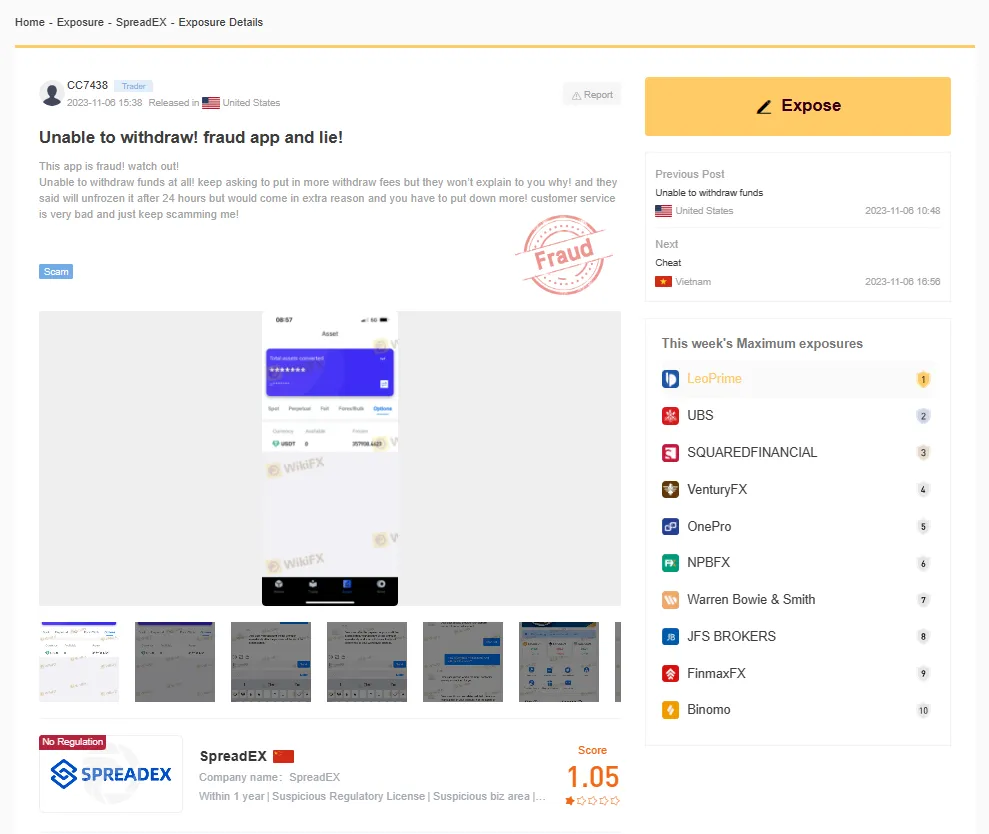
Task: Click "This week's Maximum exposures" heading
Action: pyautogui.click(x=762, y=343)
